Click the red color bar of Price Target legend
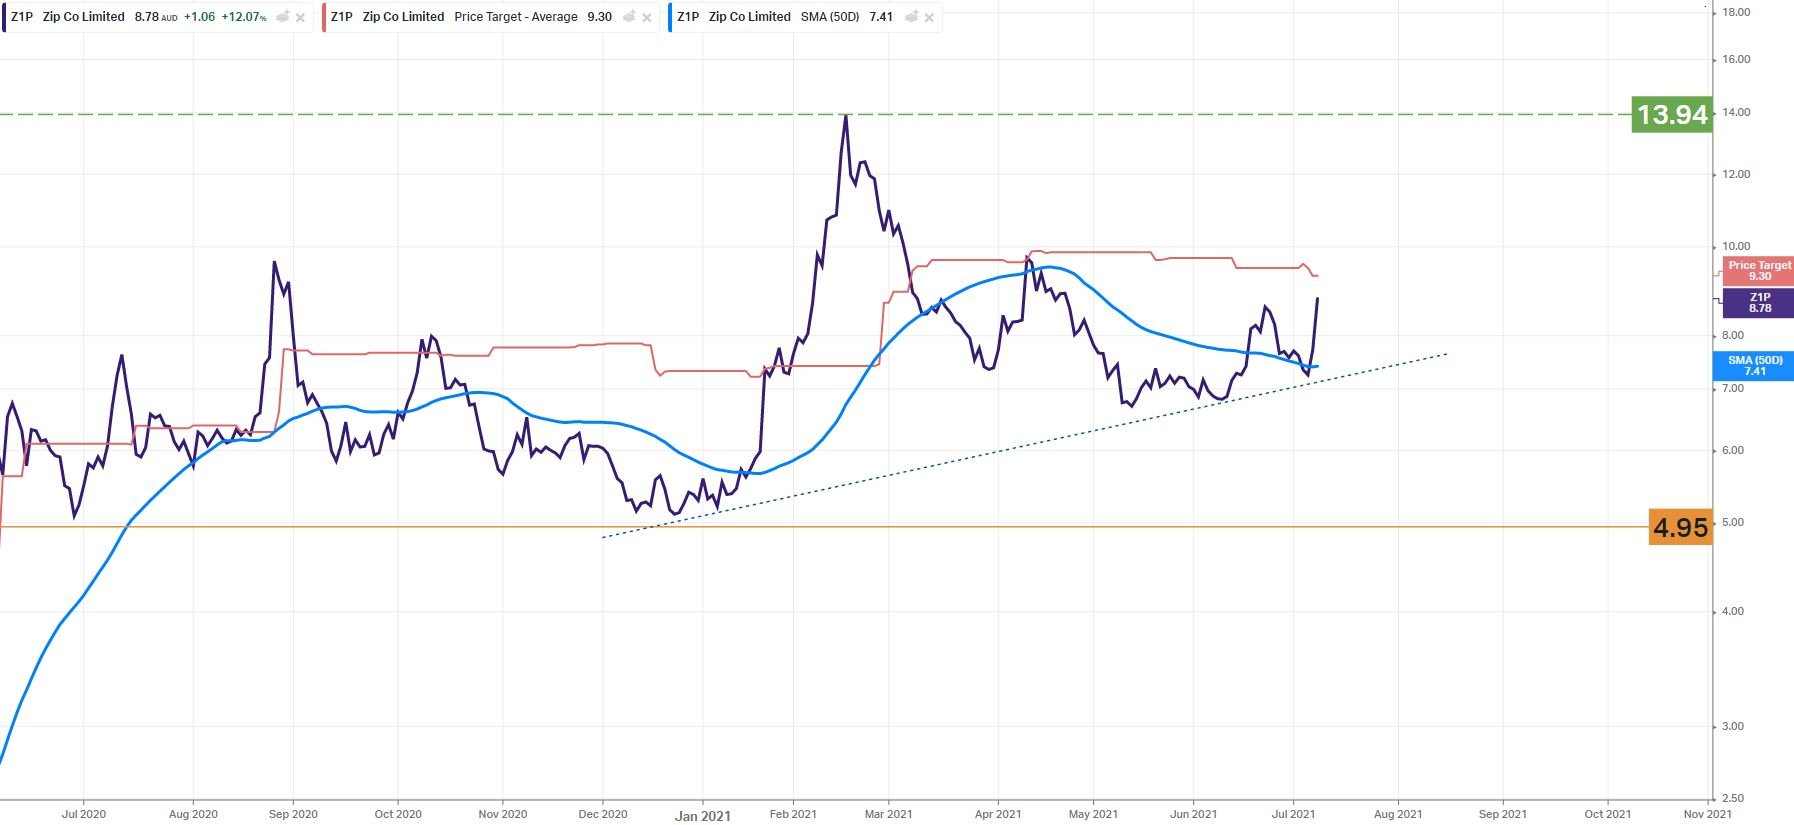 (x=324, y=17)
